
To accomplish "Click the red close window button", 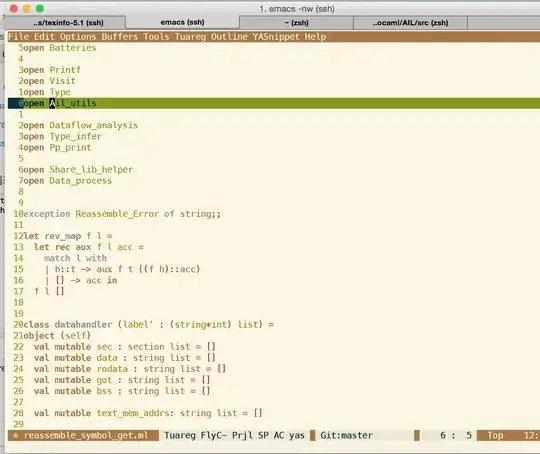I will tap(14, 8).
